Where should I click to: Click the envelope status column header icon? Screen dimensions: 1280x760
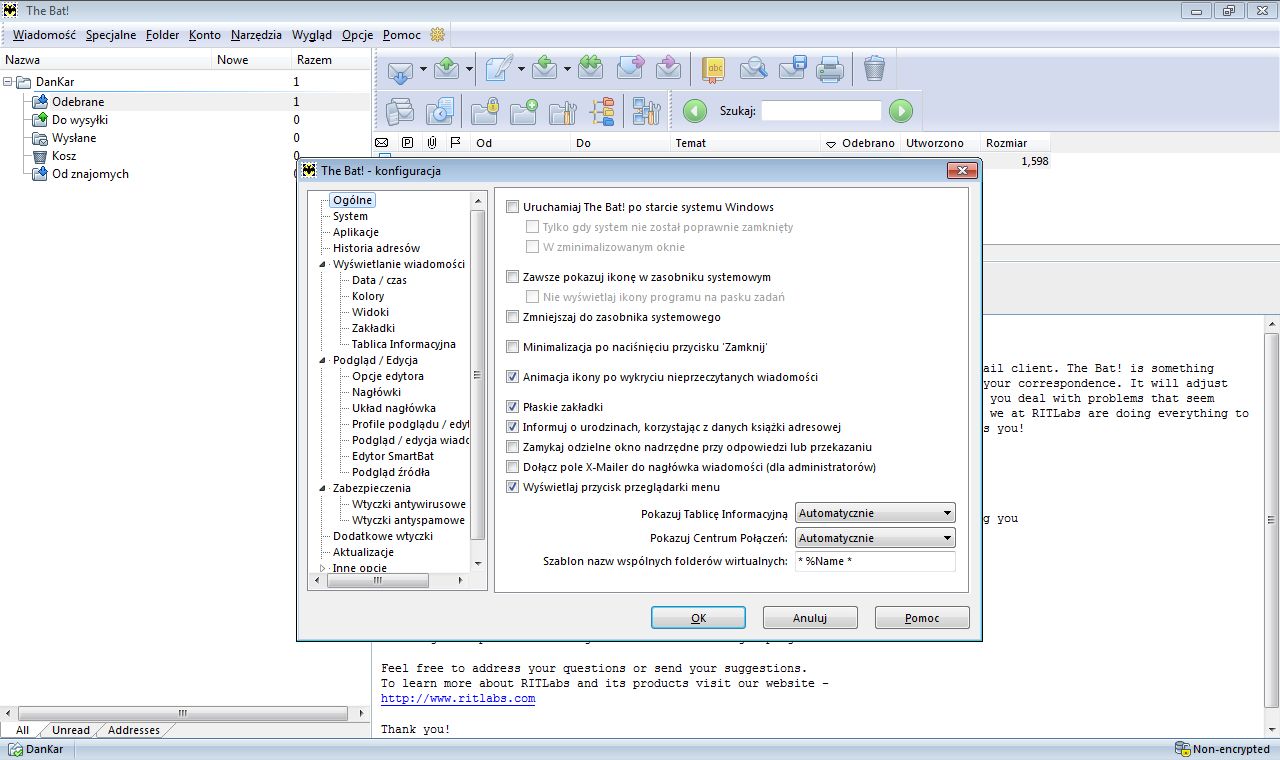point(383,143)
